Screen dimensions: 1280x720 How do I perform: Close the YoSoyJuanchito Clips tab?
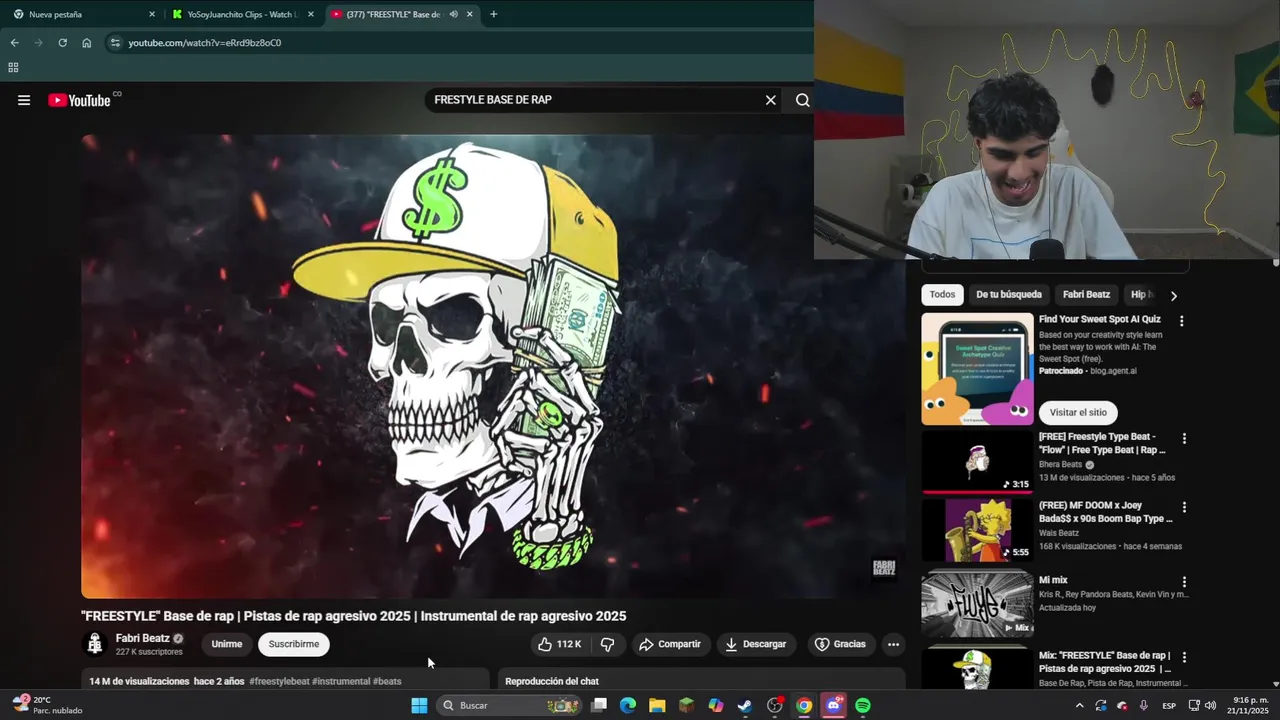[x=311, y=14]
